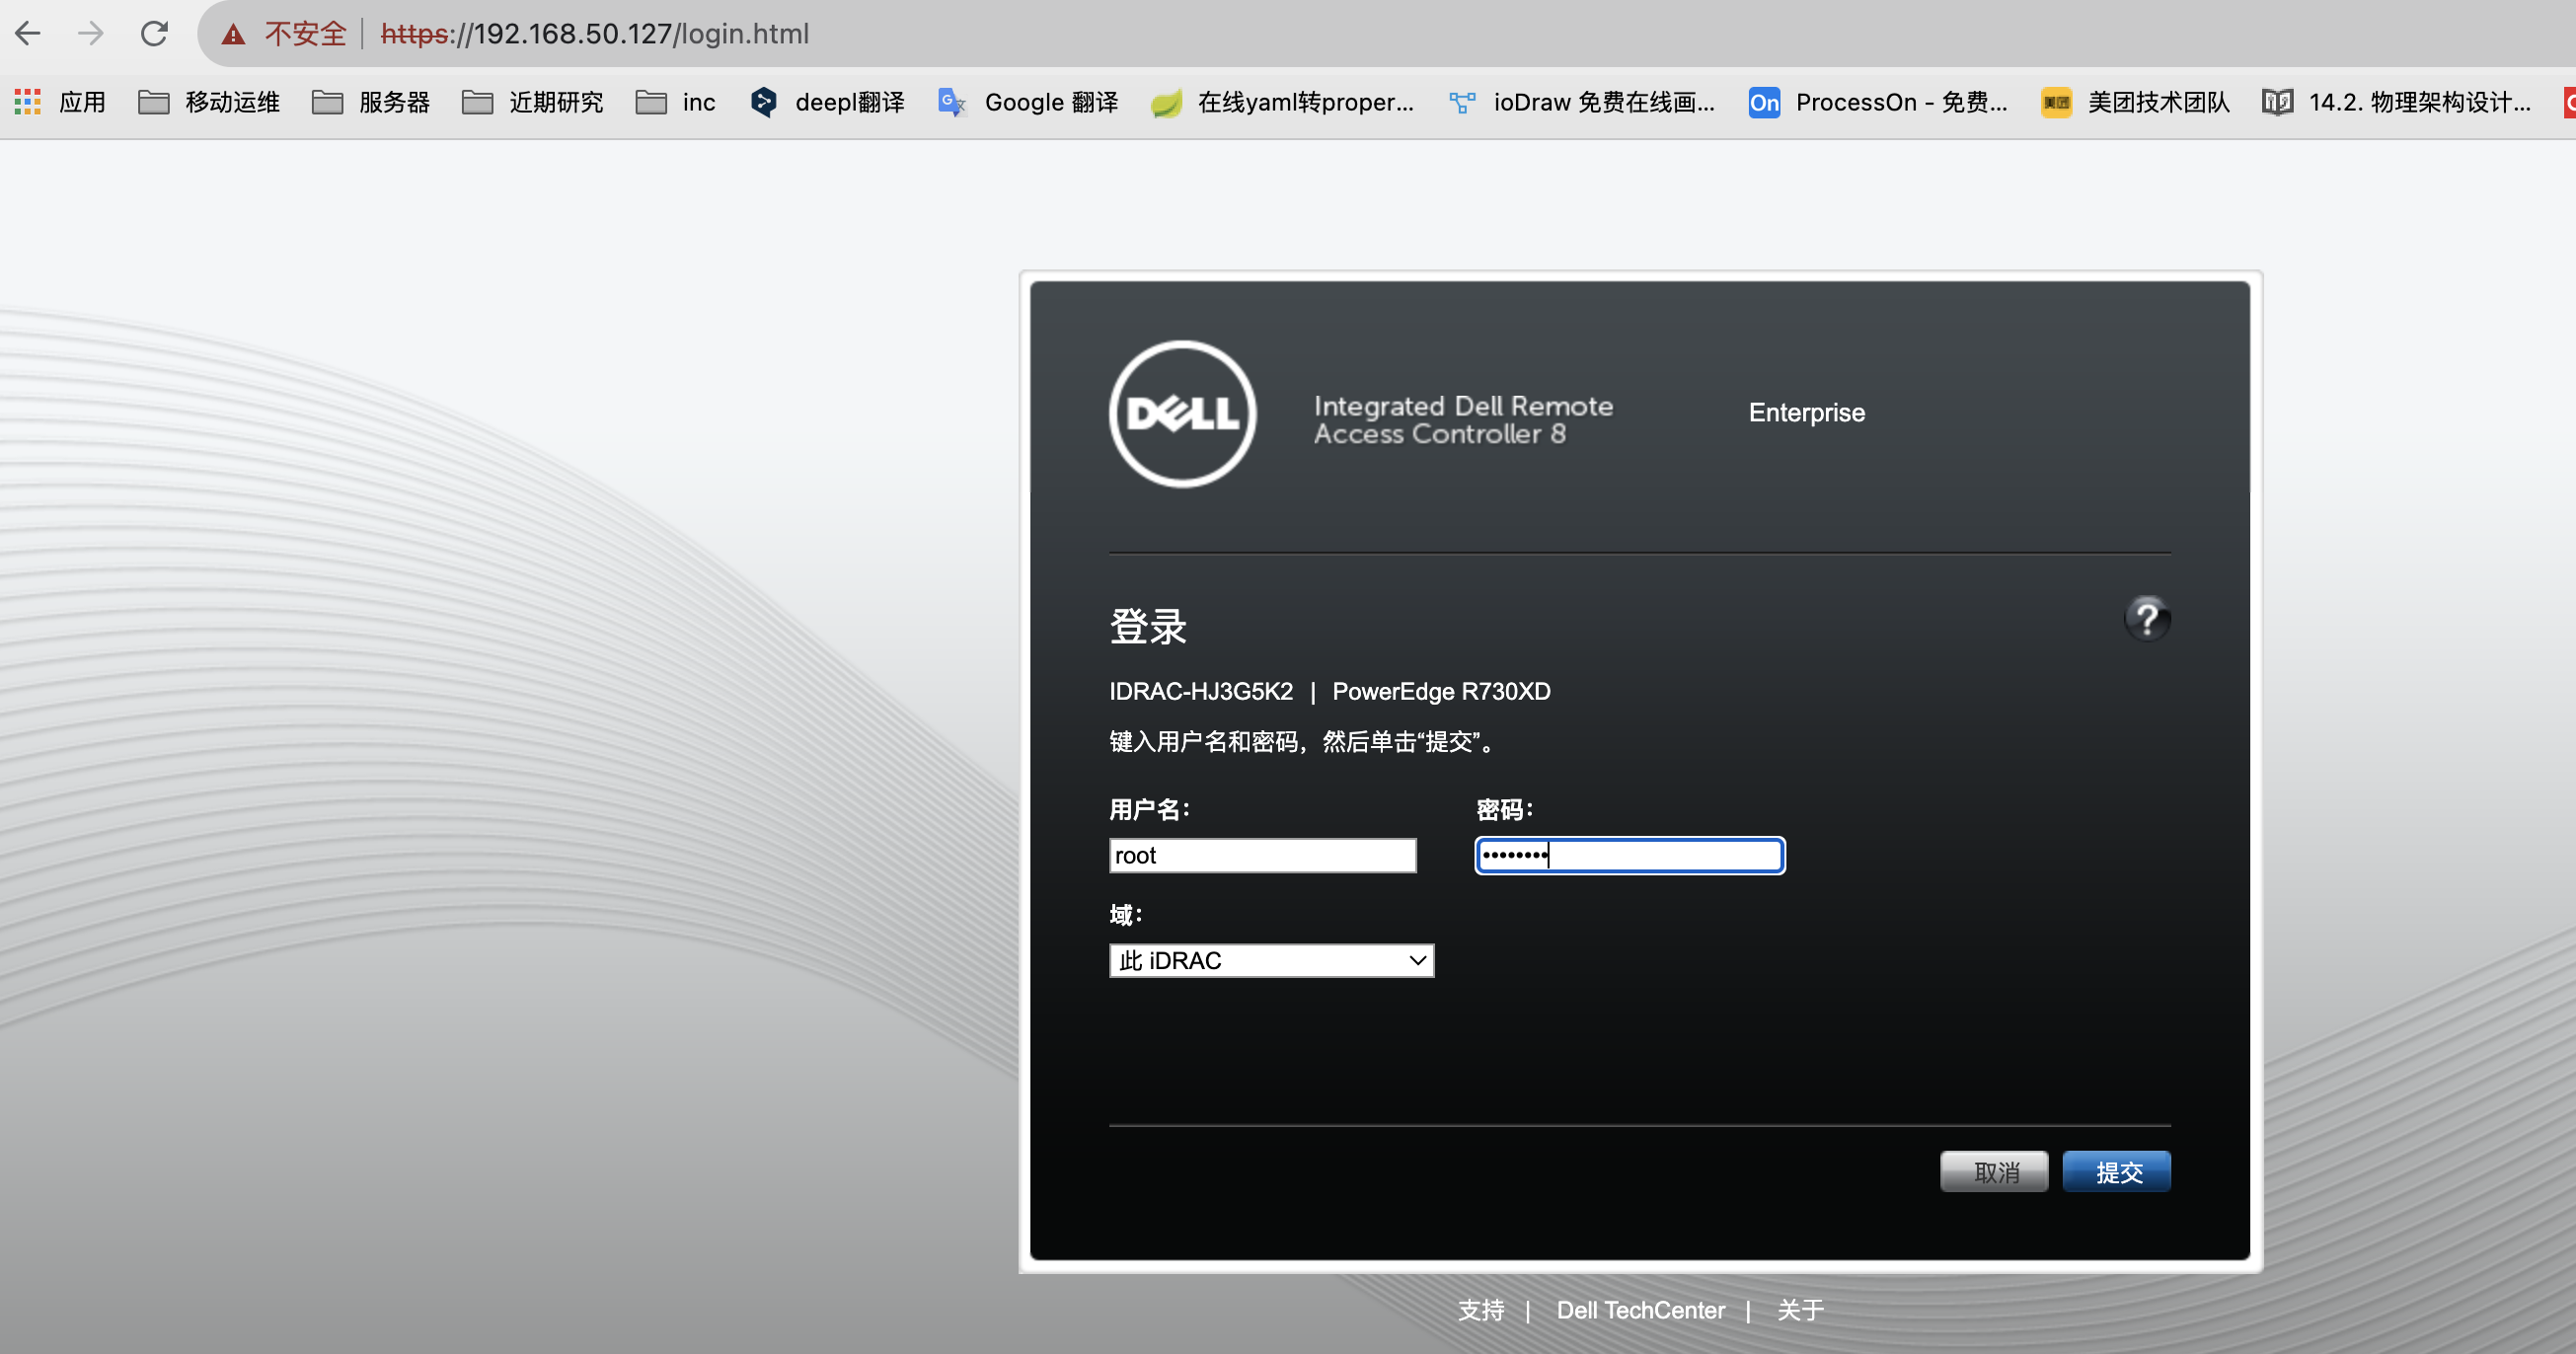
Task: Open the deepl翻译 bookmark
Action: tap(827, 102)
